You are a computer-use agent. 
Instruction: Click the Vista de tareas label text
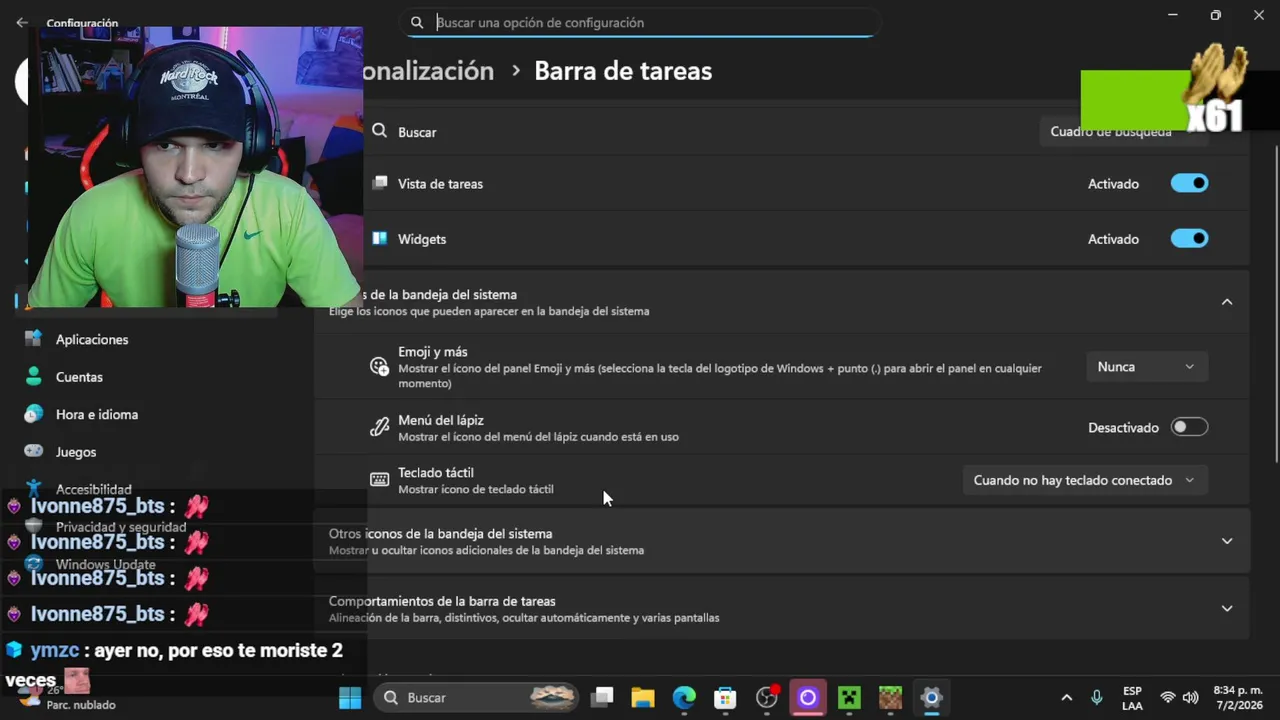tap(440, 184)
